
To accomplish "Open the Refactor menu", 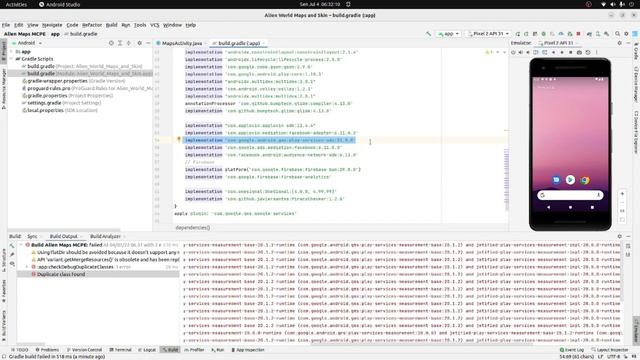I will 92,25.
